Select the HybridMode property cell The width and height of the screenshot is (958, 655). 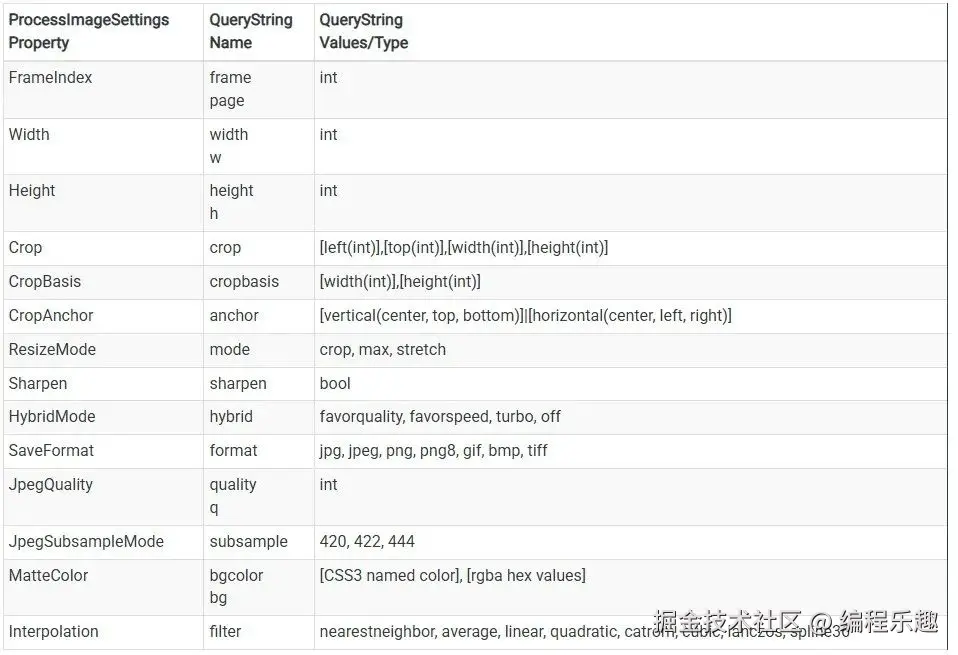[x=52, y=417]
